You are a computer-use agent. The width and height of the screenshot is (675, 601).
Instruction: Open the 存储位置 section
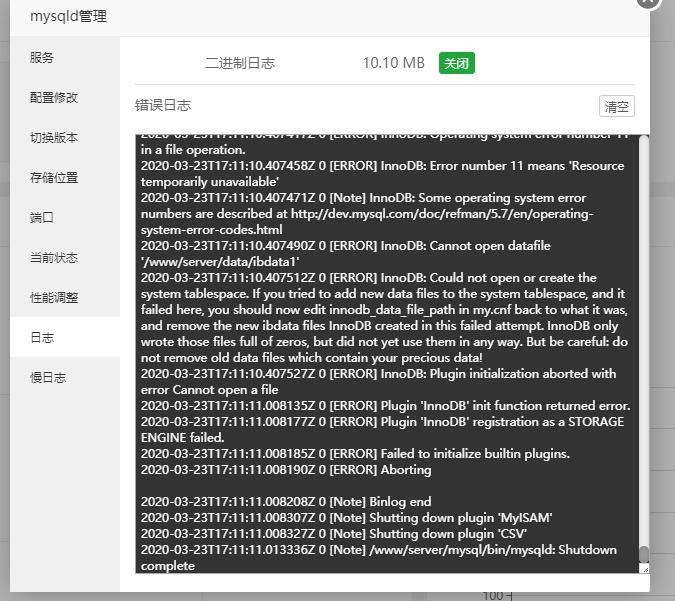(65, 177)
